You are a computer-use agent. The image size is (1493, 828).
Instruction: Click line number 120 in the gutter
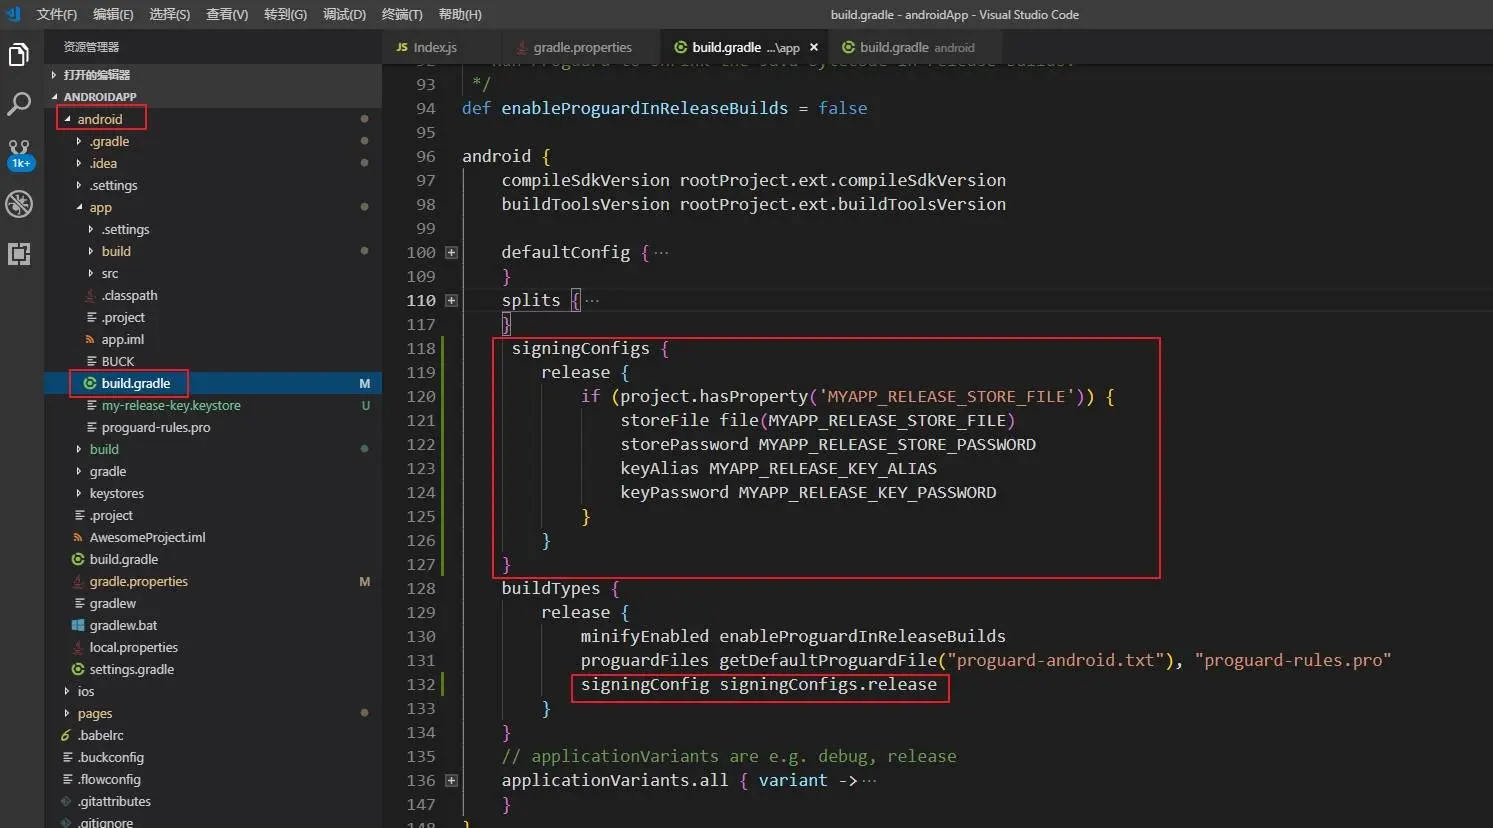[x=421, y=397]
